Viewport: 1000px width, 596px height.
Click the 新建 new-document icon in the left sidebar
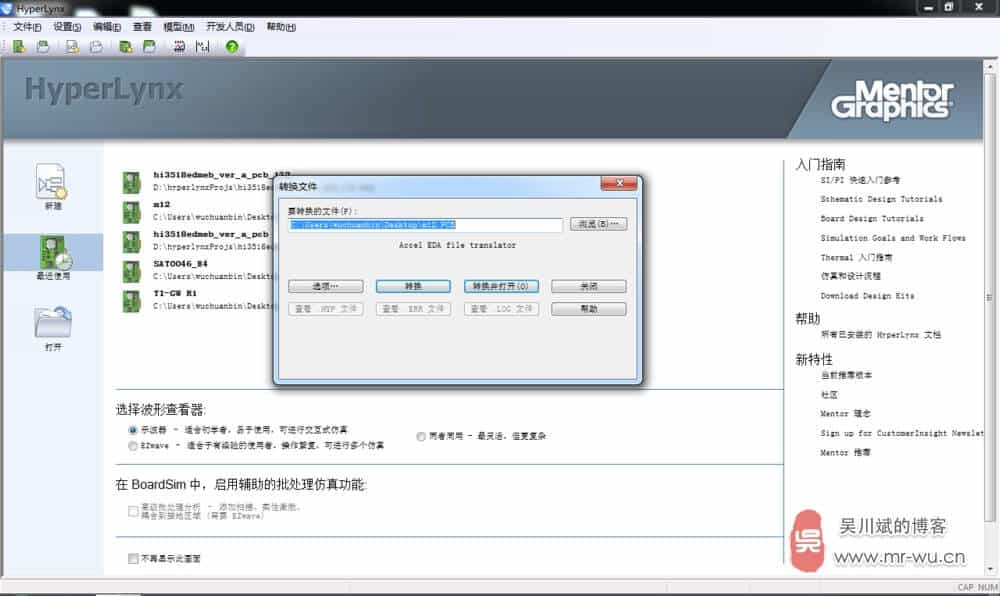tap(52, 181)
